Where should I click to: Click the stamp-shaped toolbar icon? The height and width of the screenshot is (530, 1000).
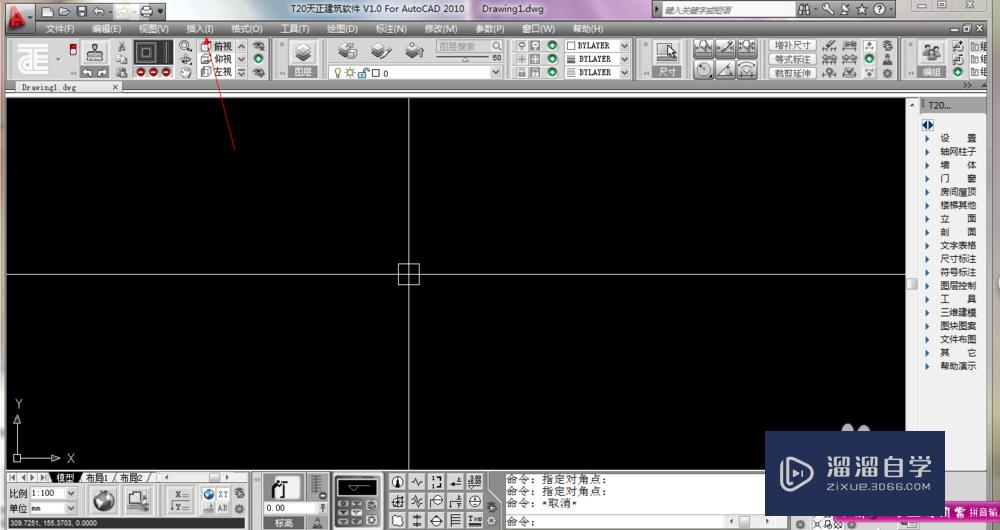[95, 52]
